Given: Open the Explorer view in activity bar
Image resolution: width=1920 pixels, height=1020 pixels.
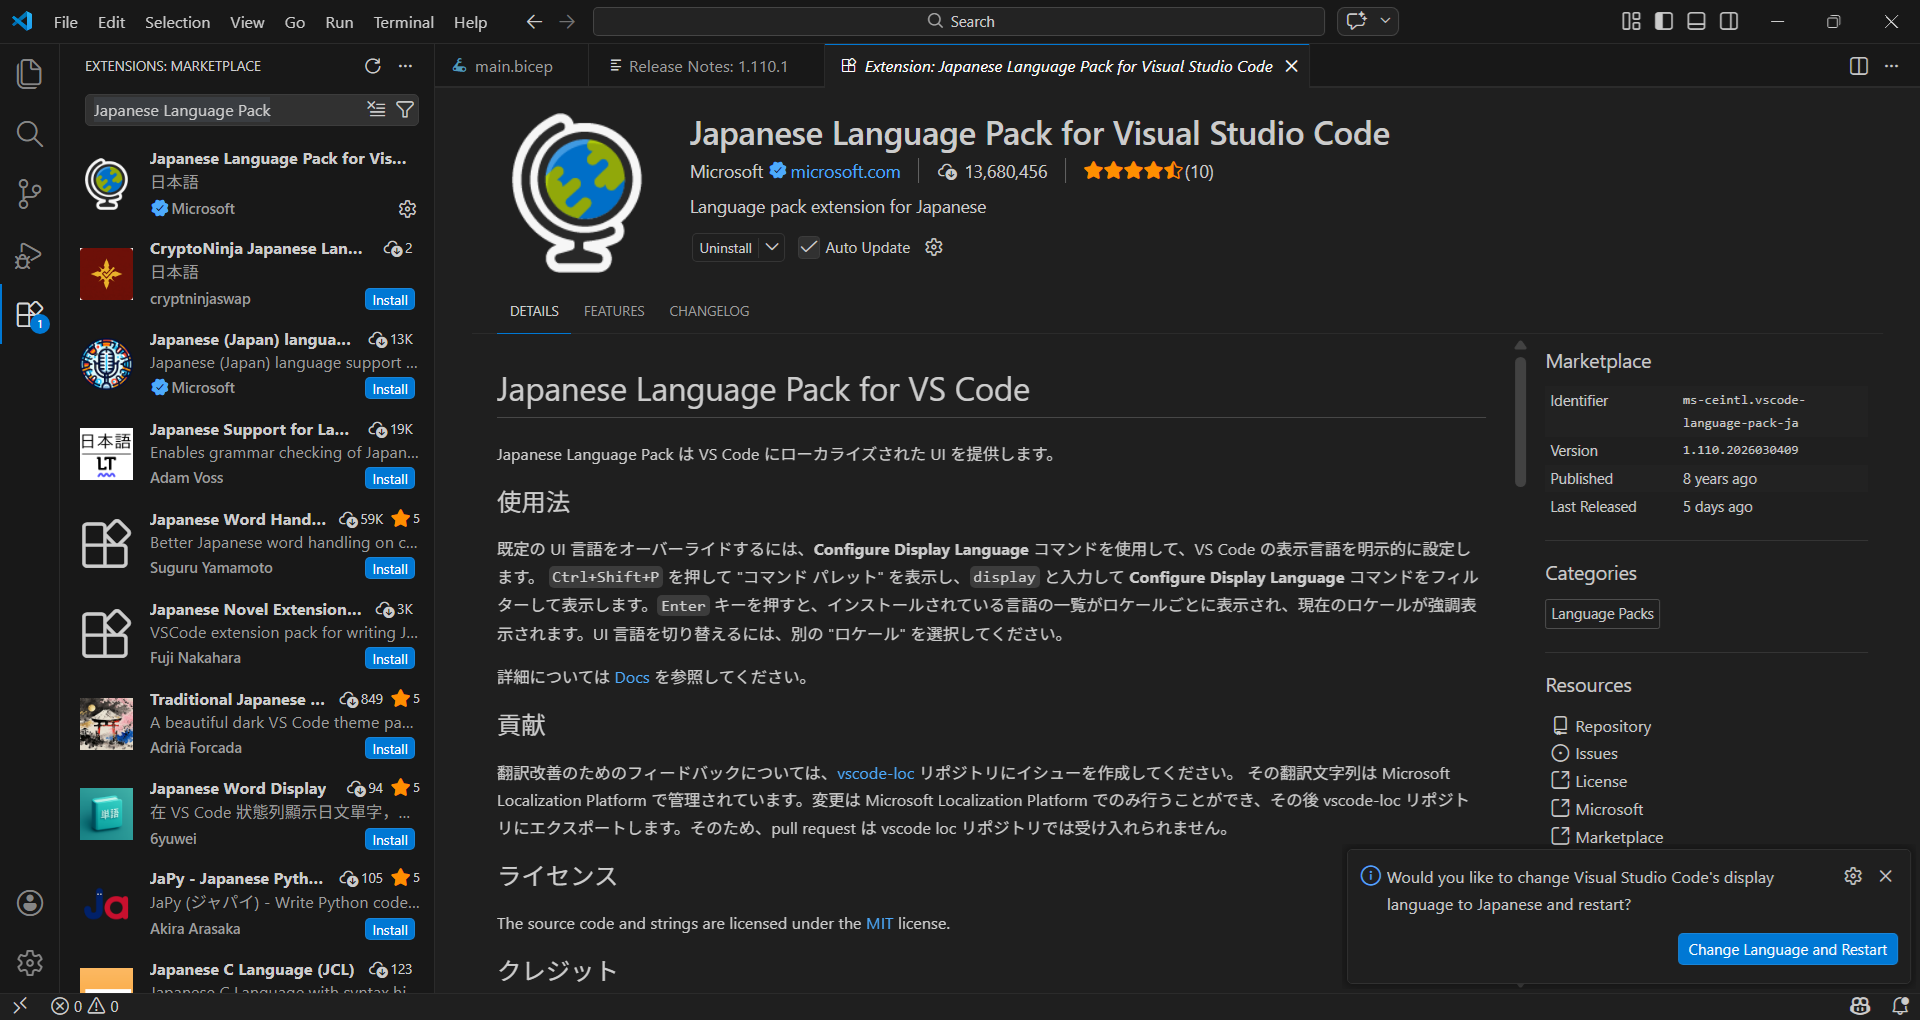Looking at the screenshot, I should (30, 74).
